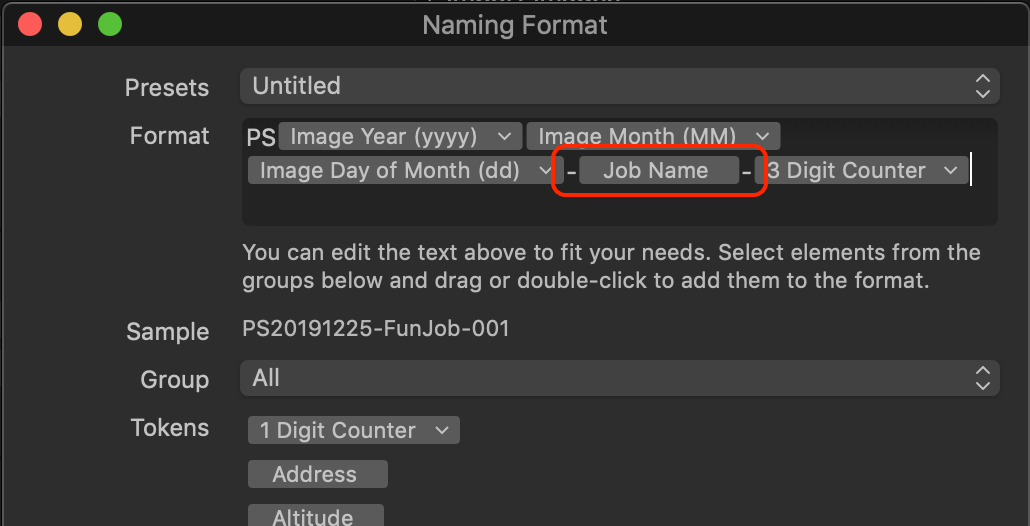Select the Image Year (yyyy) token

tap(400, 137)
